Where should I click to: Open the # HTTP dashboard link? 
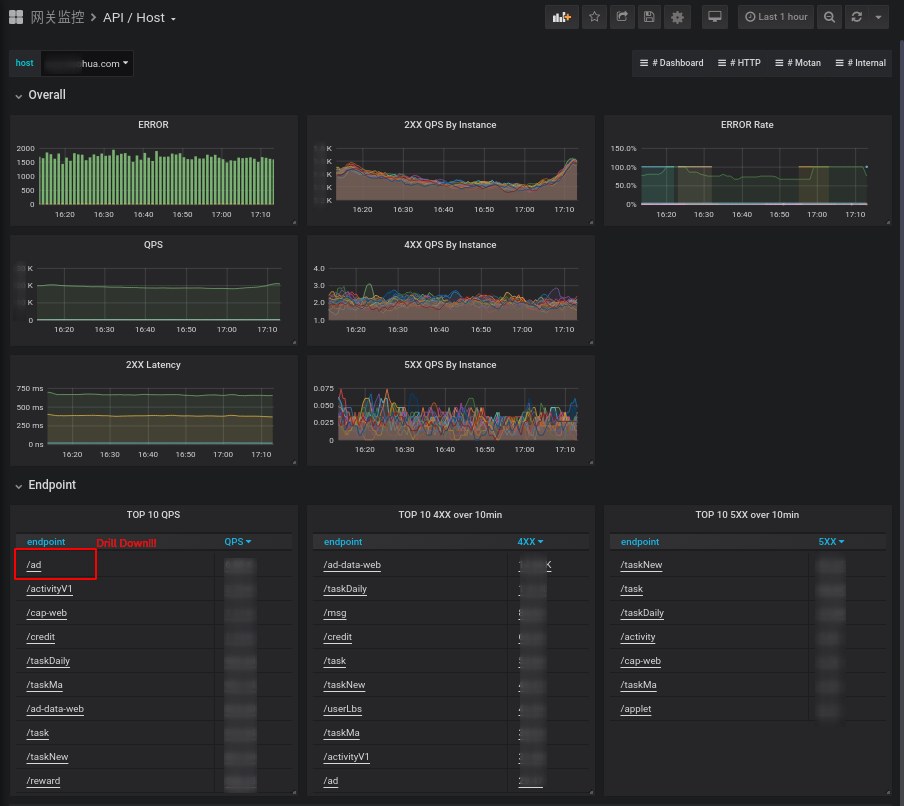click(x=741, y=63)
